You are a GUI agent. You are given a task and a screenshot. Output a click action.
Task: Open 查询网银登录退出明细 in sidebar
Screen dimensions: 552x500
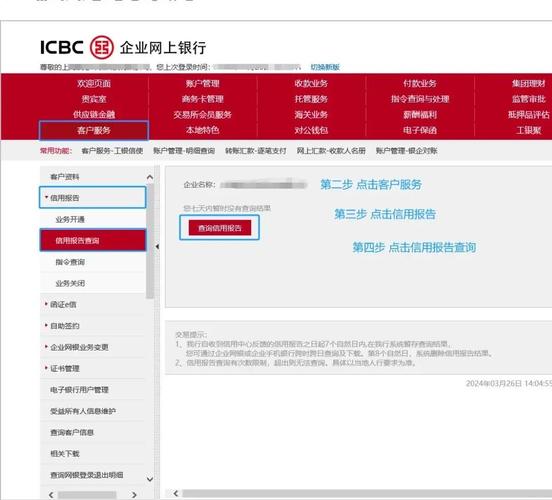tap(87, 475)
